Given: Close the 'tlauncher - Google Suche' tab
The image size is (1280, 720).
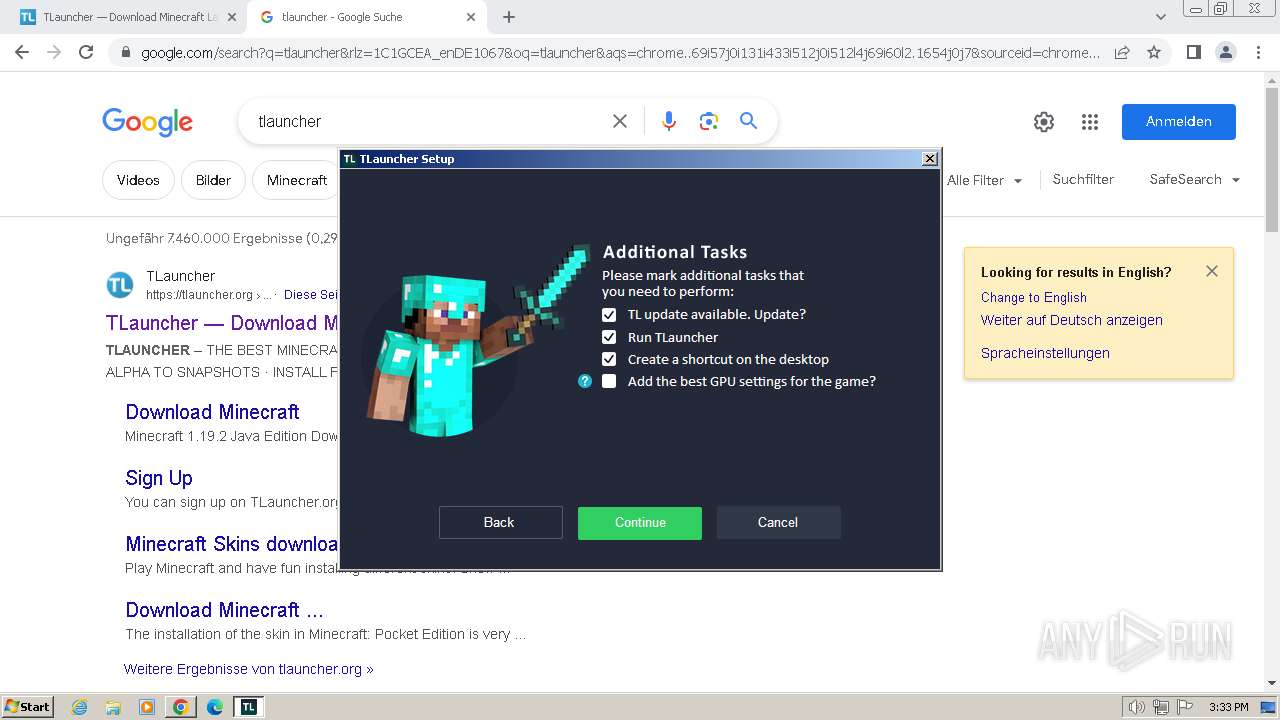Looking at the screenshot, I should point(471,17).
